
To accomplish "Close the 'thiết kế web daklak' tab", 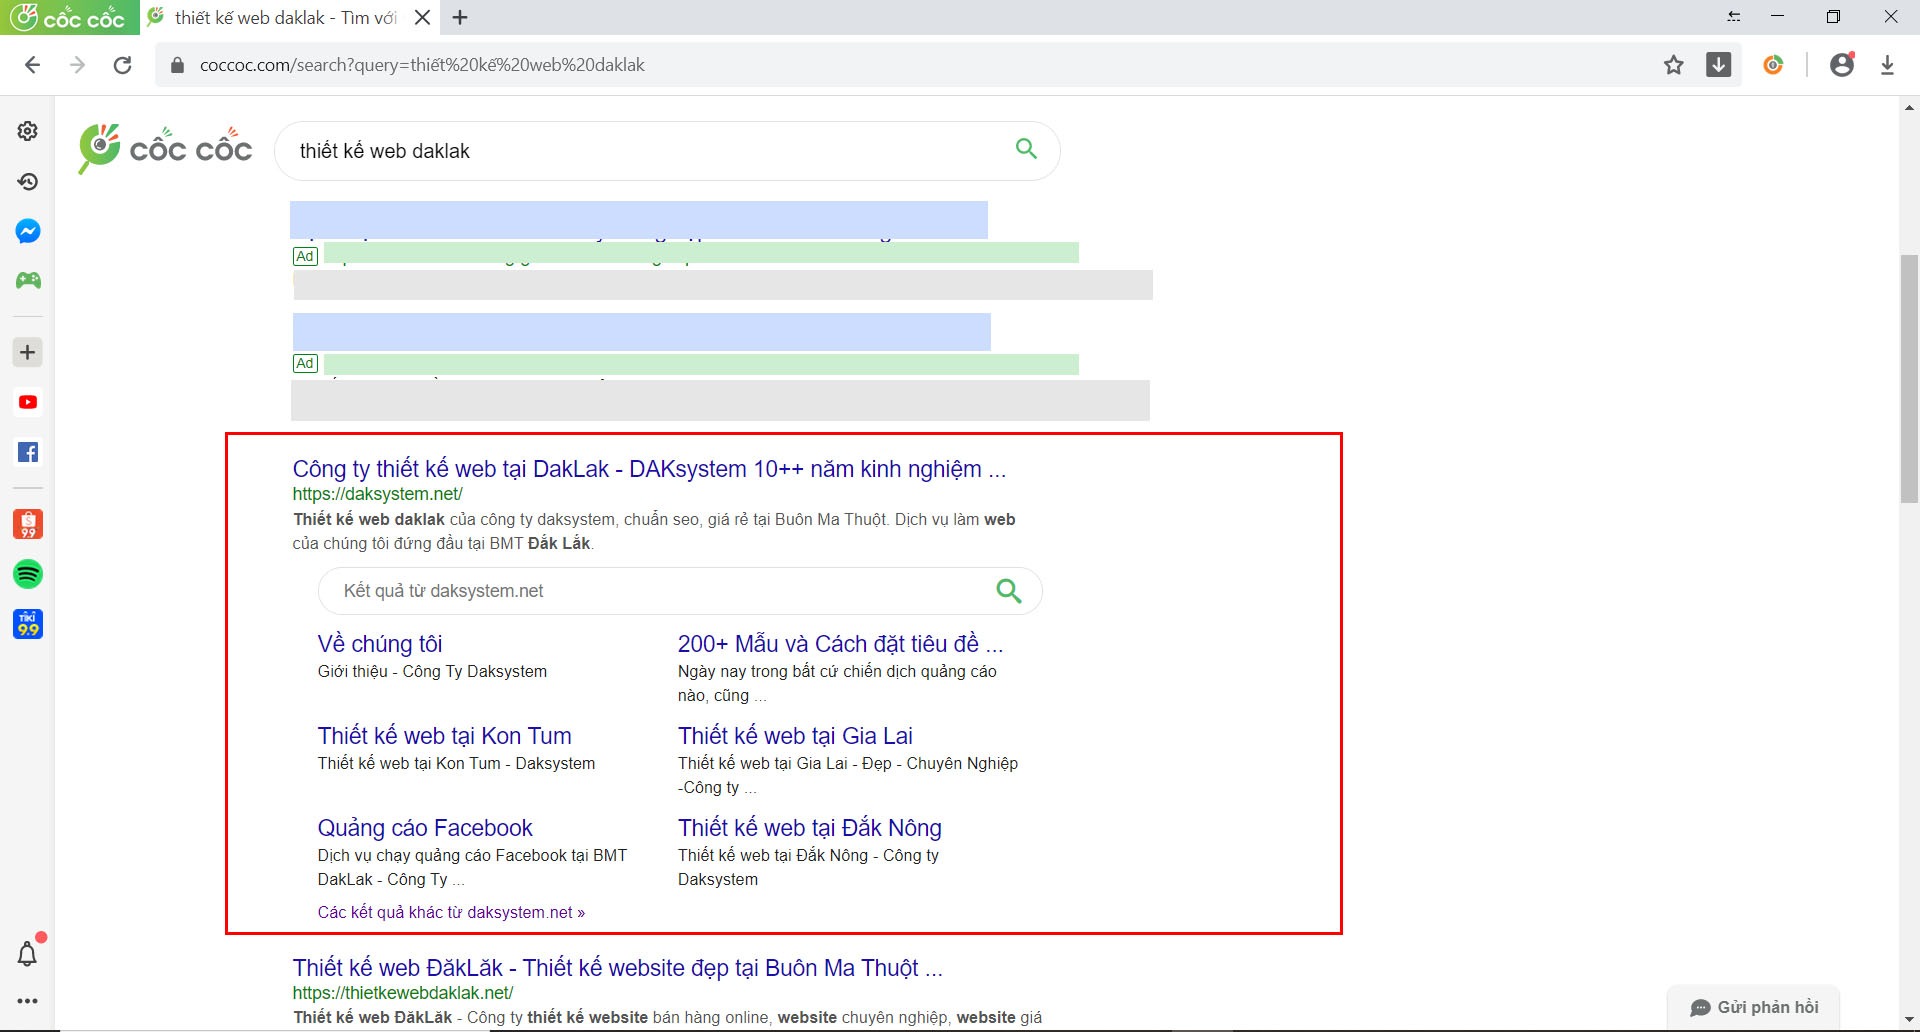I will [x=423, y=18].
